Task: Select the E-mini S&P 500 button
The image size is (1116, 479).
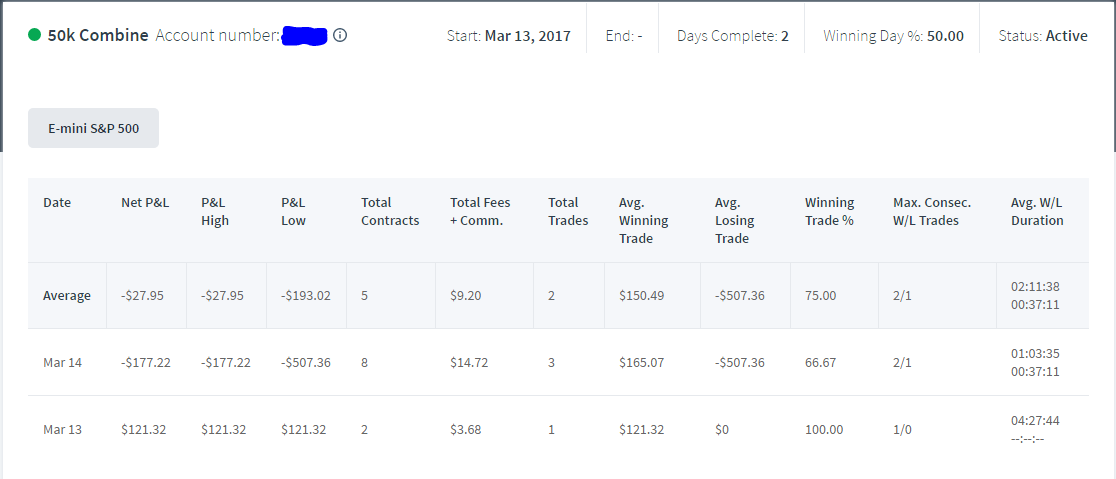Action: click(93, 128)
